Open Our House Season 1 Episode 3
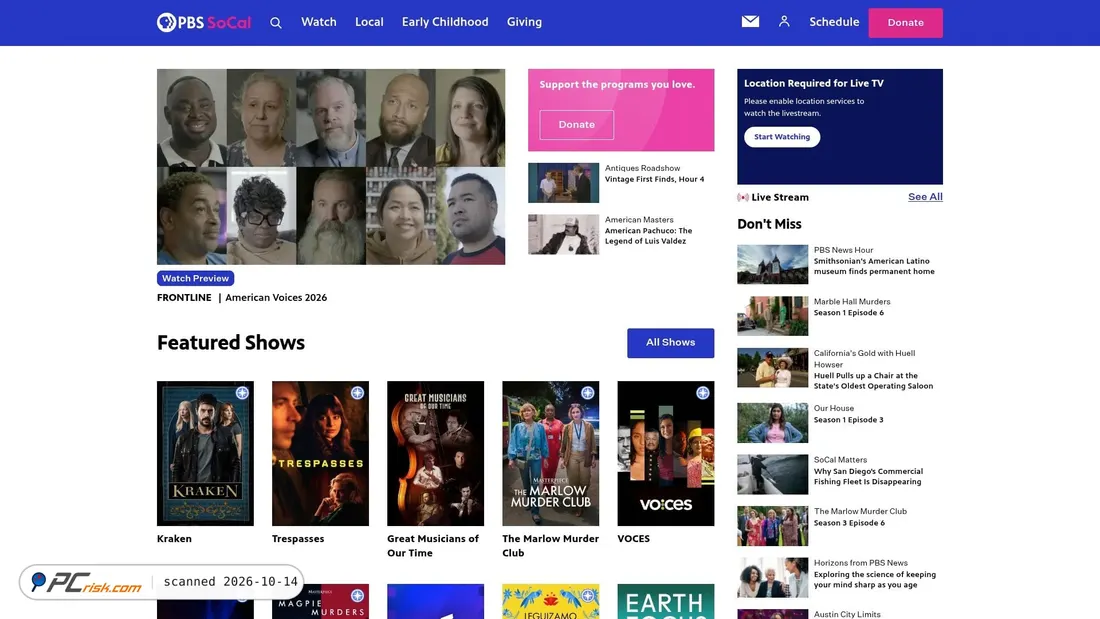This screenshot has width=1100, height=619. click(x=849, y=420)
